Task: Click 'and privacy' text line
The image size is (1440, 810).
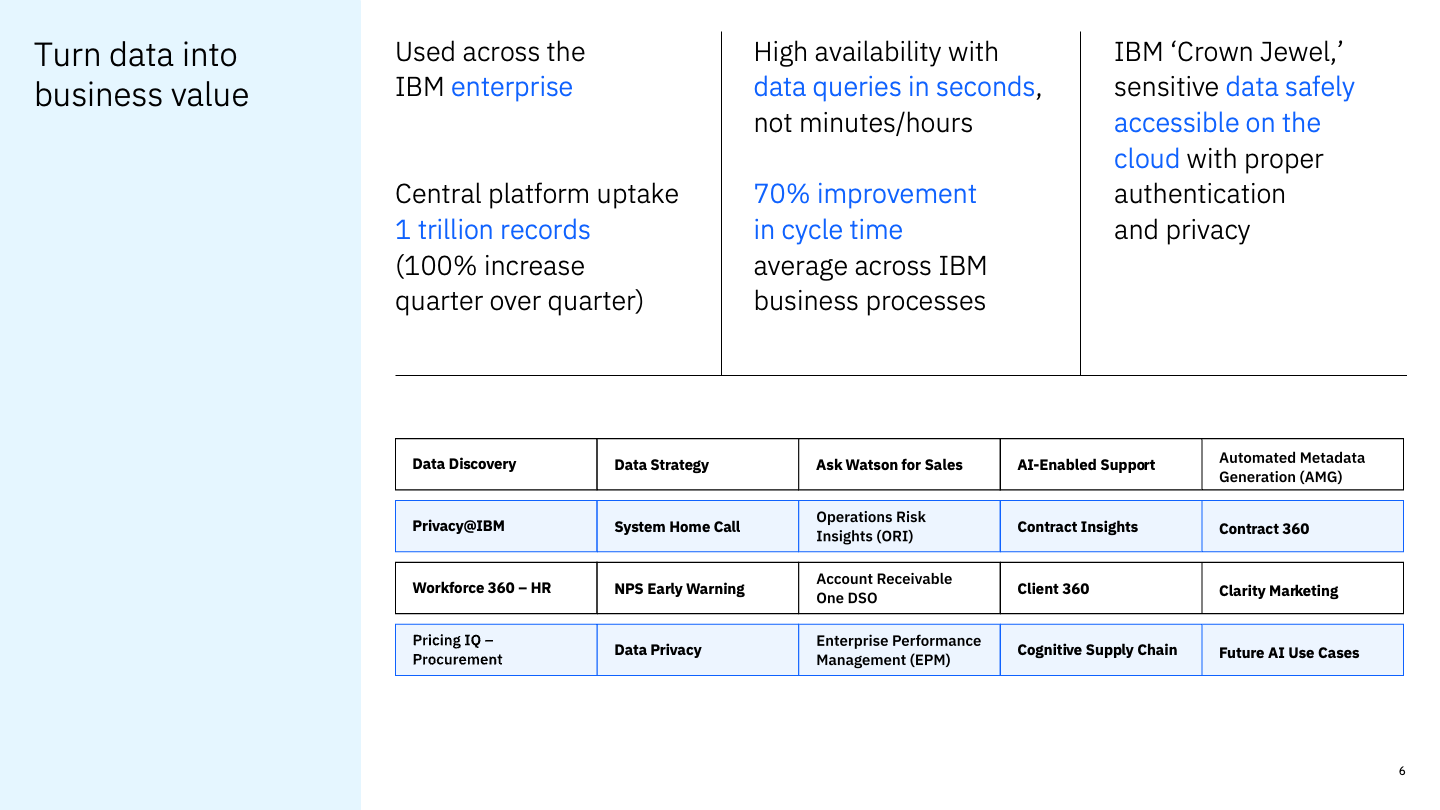Action: 1182,230
